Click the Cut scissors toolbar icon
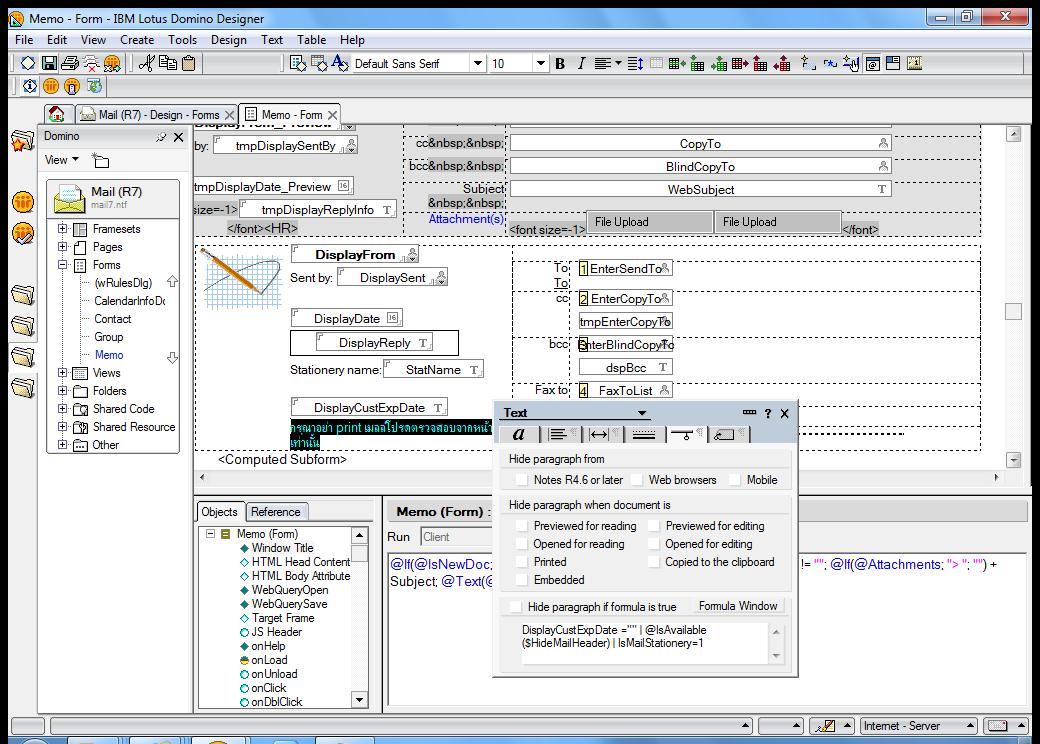This screenshot has height=744, width=1040. coord(147,63)
